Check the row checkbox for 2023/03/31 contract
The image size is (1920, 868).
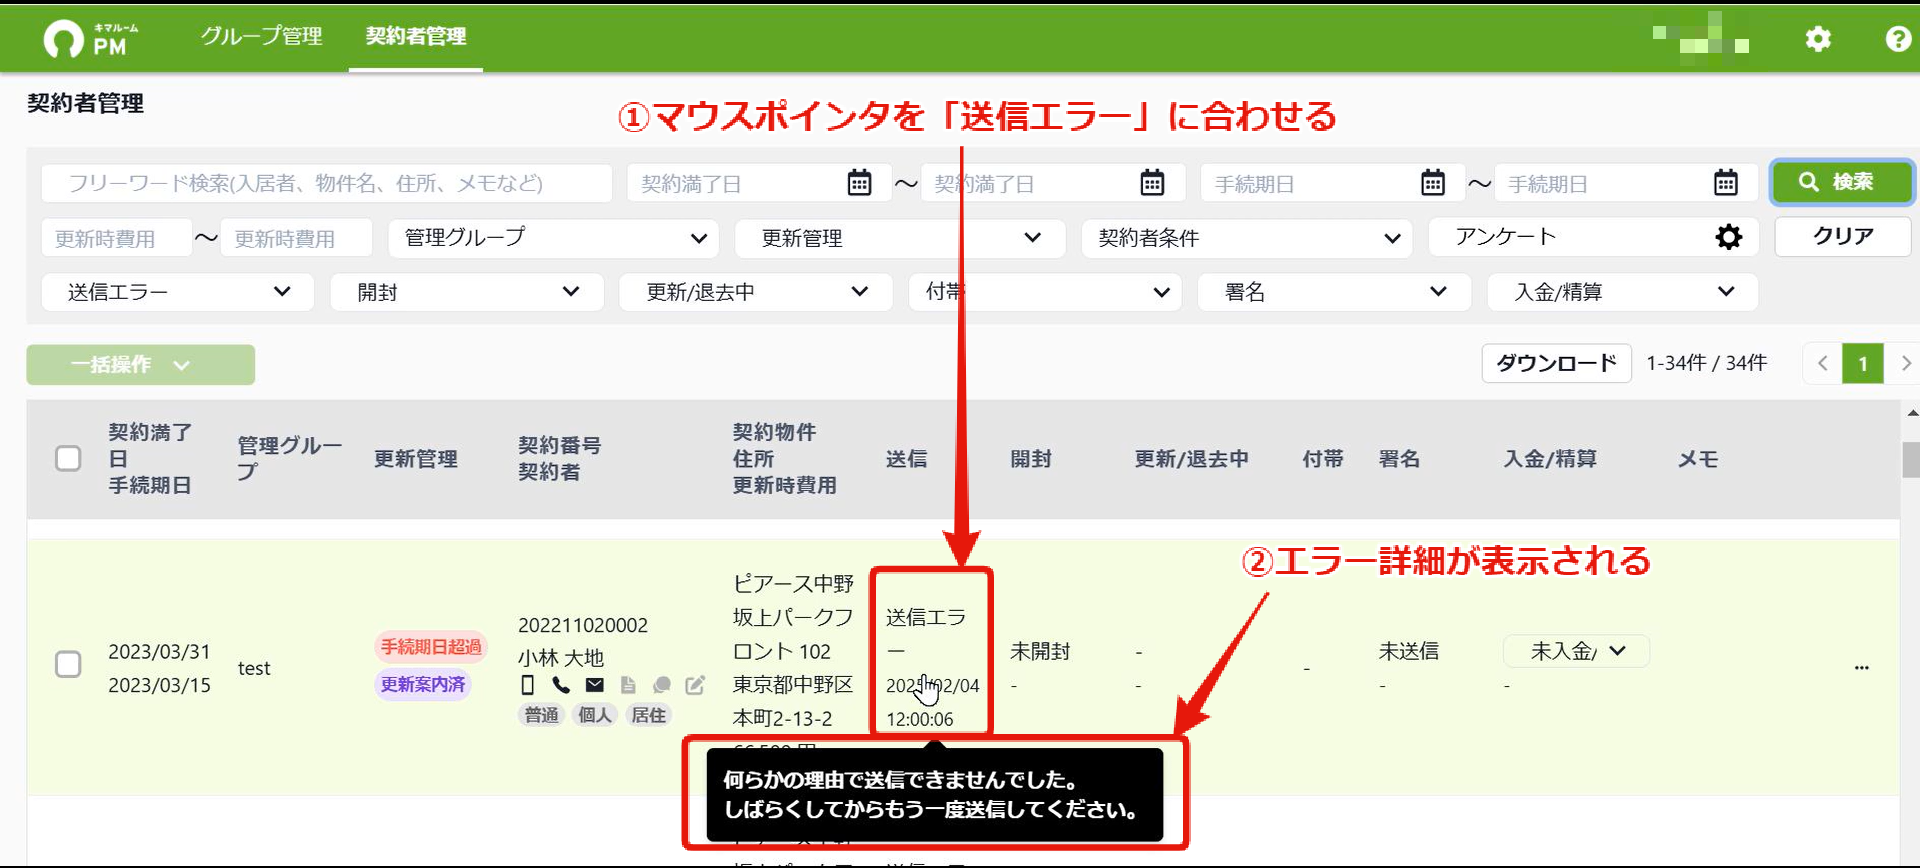tap(68, 664)
